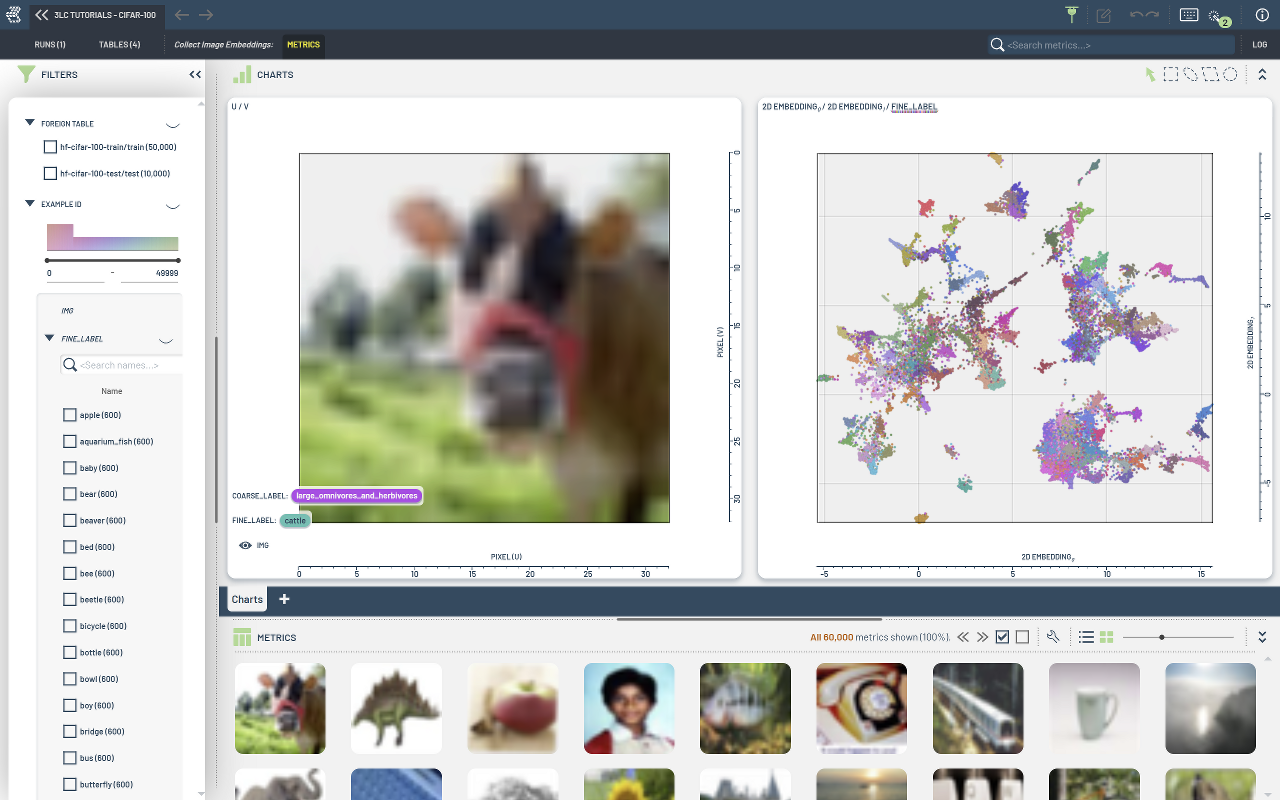Open the wrench settings in Metrics panel
This screenshot has height=800, width=1280.
point(1052,637)
